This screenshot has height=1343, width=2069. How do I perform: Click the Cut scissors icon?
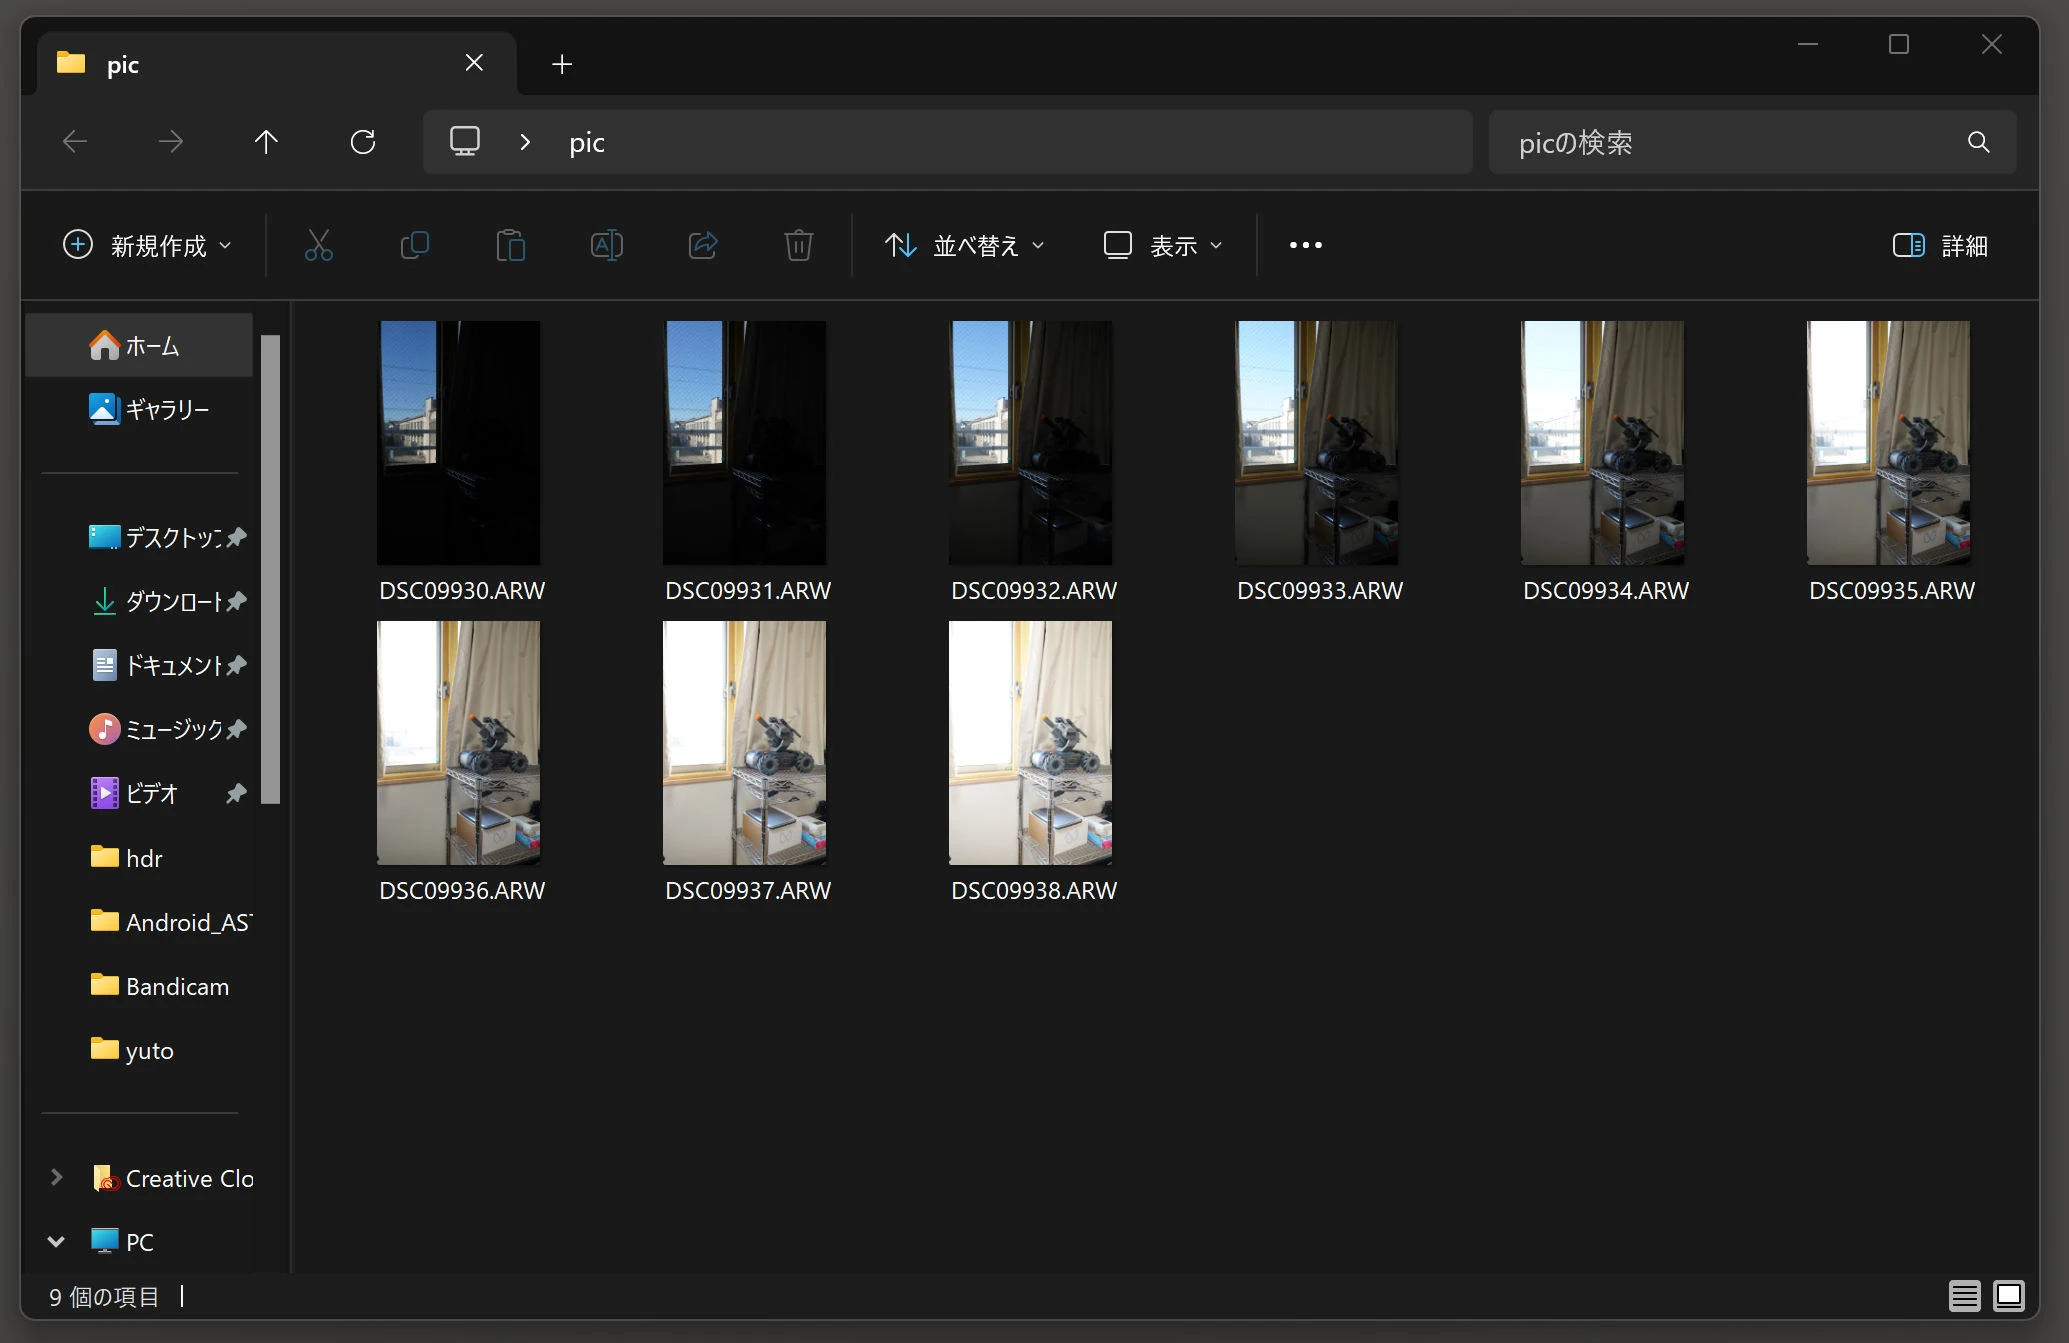tap(318, 245)
